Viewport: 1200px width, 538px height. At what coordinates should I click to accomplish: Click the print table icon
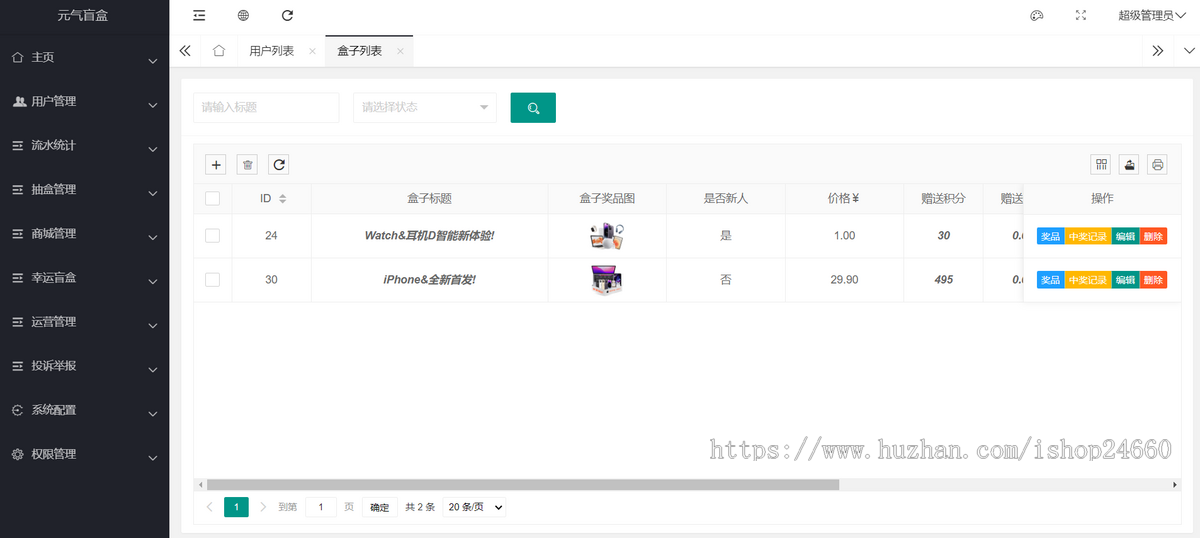click(1157, 165)
